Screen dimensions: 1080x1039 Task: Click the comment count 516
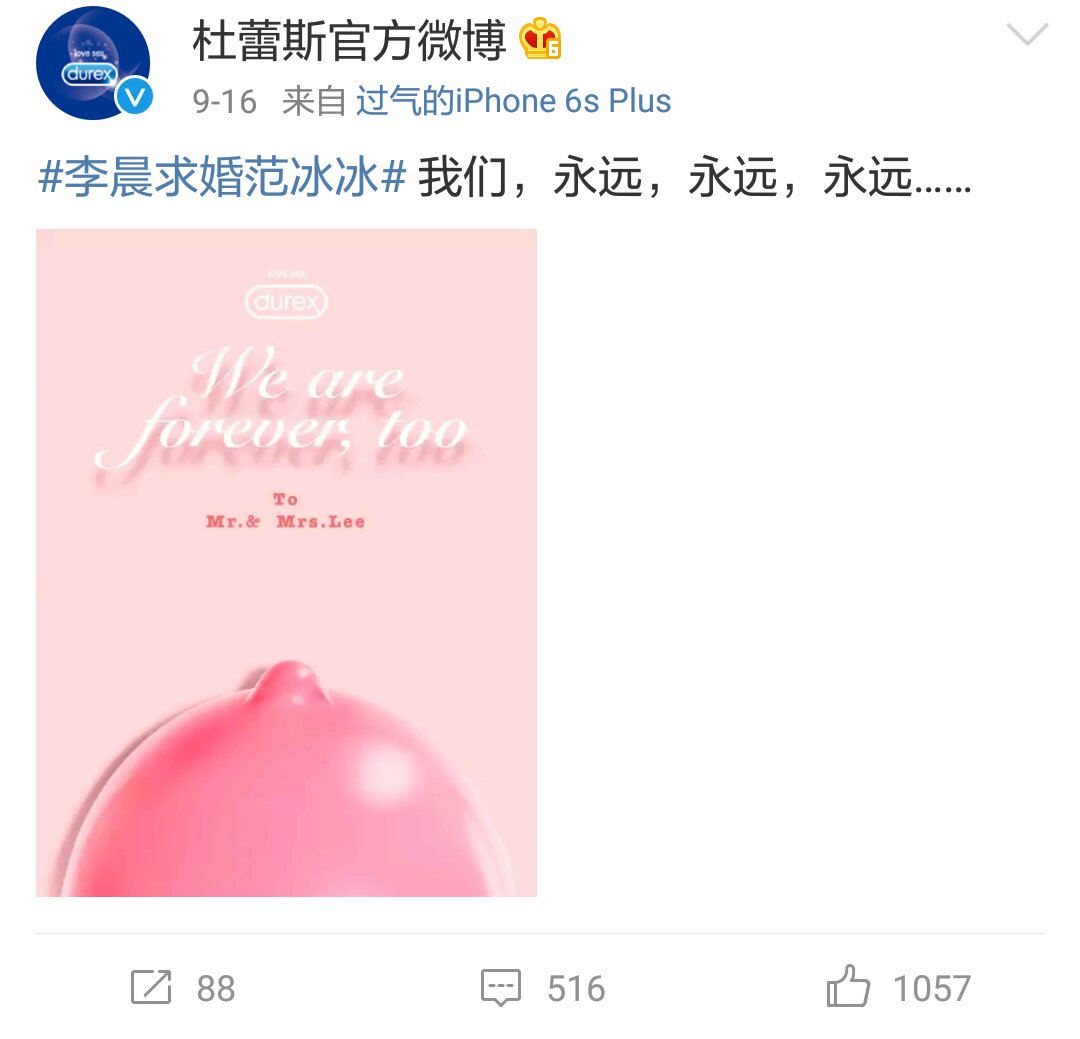tap(576, 988)
